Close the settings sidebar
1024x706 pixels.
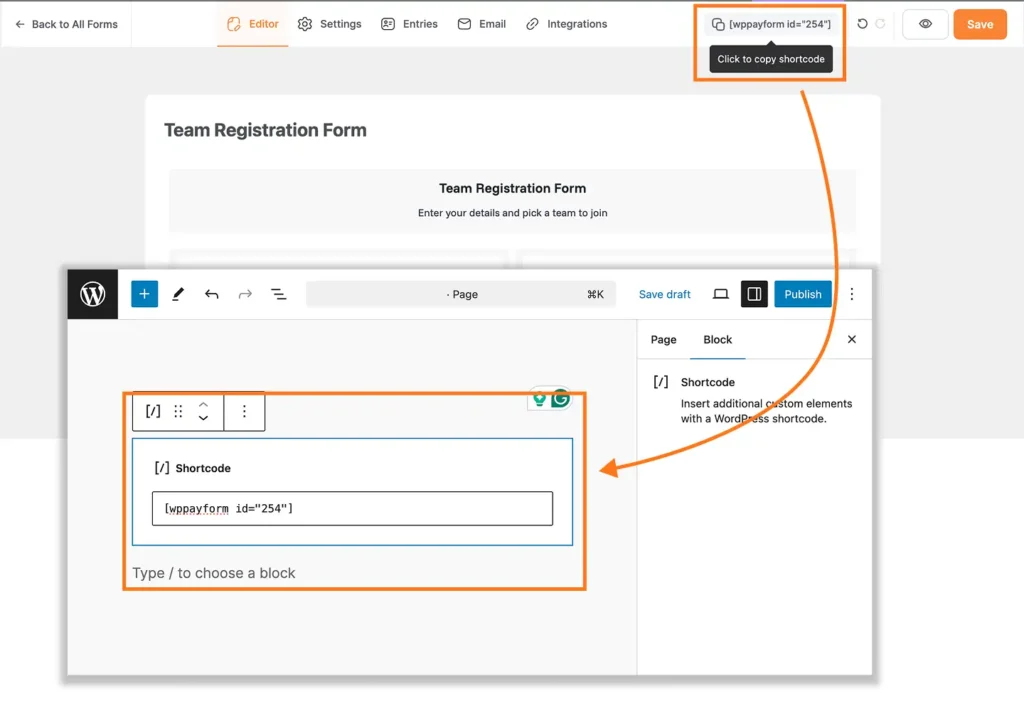click(x=852, y=339)
